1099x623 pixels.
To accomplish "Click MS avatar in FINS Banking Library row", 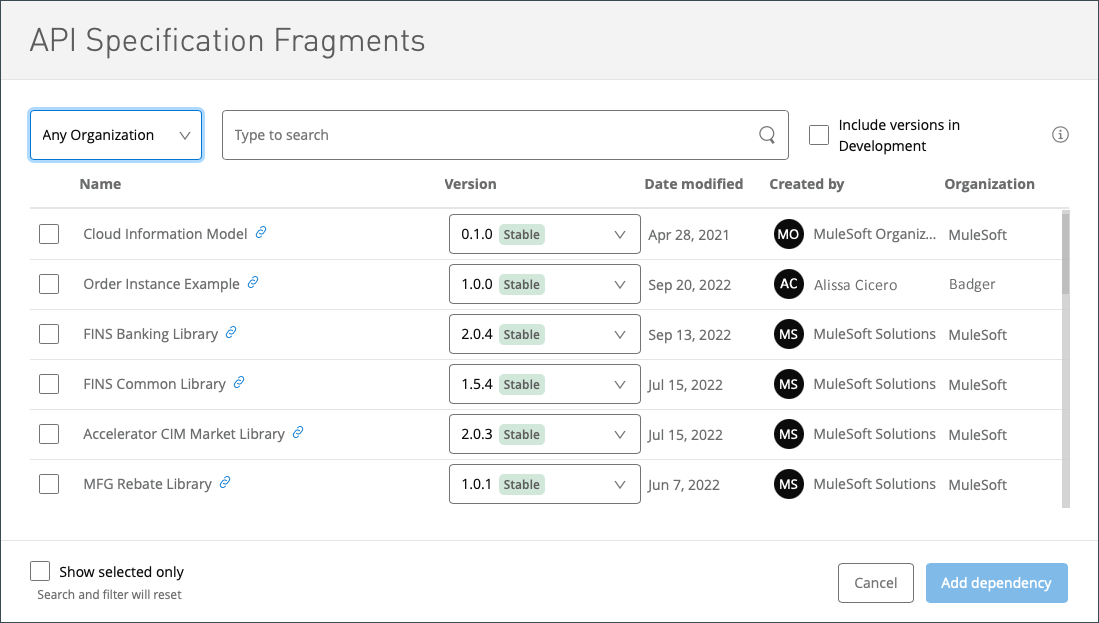I will [789, 334].
